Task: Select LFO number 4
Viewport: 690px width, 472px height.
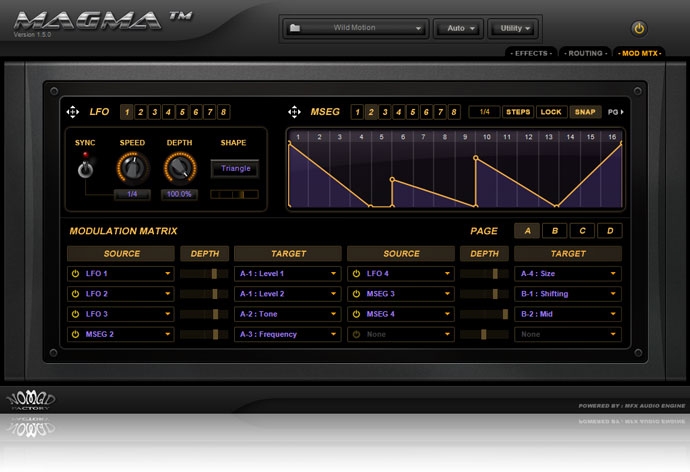Action: coord(168,112)
